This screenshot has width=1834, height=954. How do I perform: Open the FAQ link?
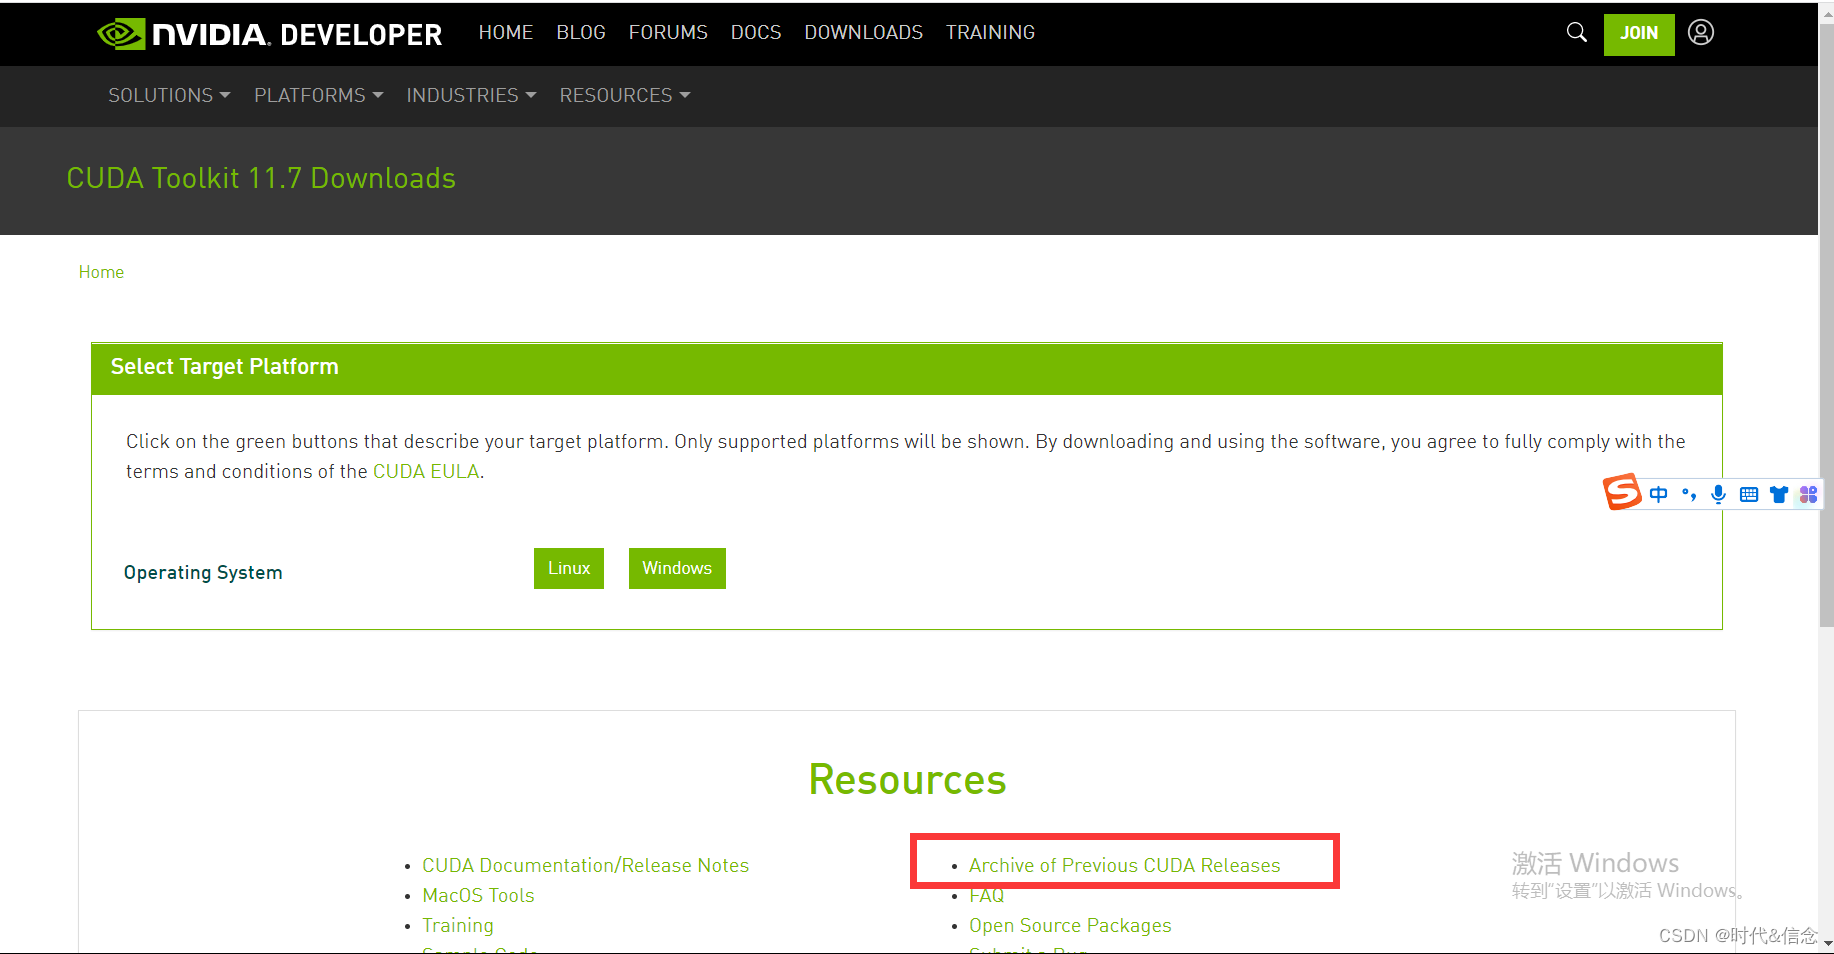click(986, 896)
